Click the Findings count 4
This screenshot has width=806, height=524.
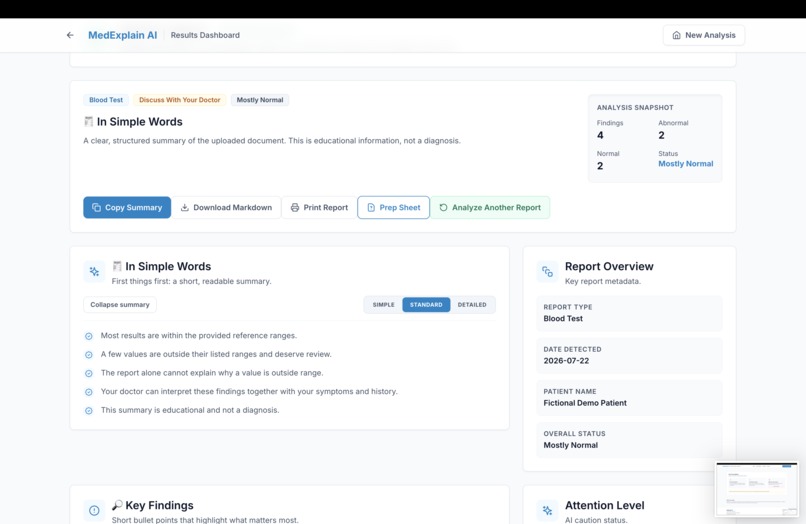pyautogui.click(x=600, y=135)
